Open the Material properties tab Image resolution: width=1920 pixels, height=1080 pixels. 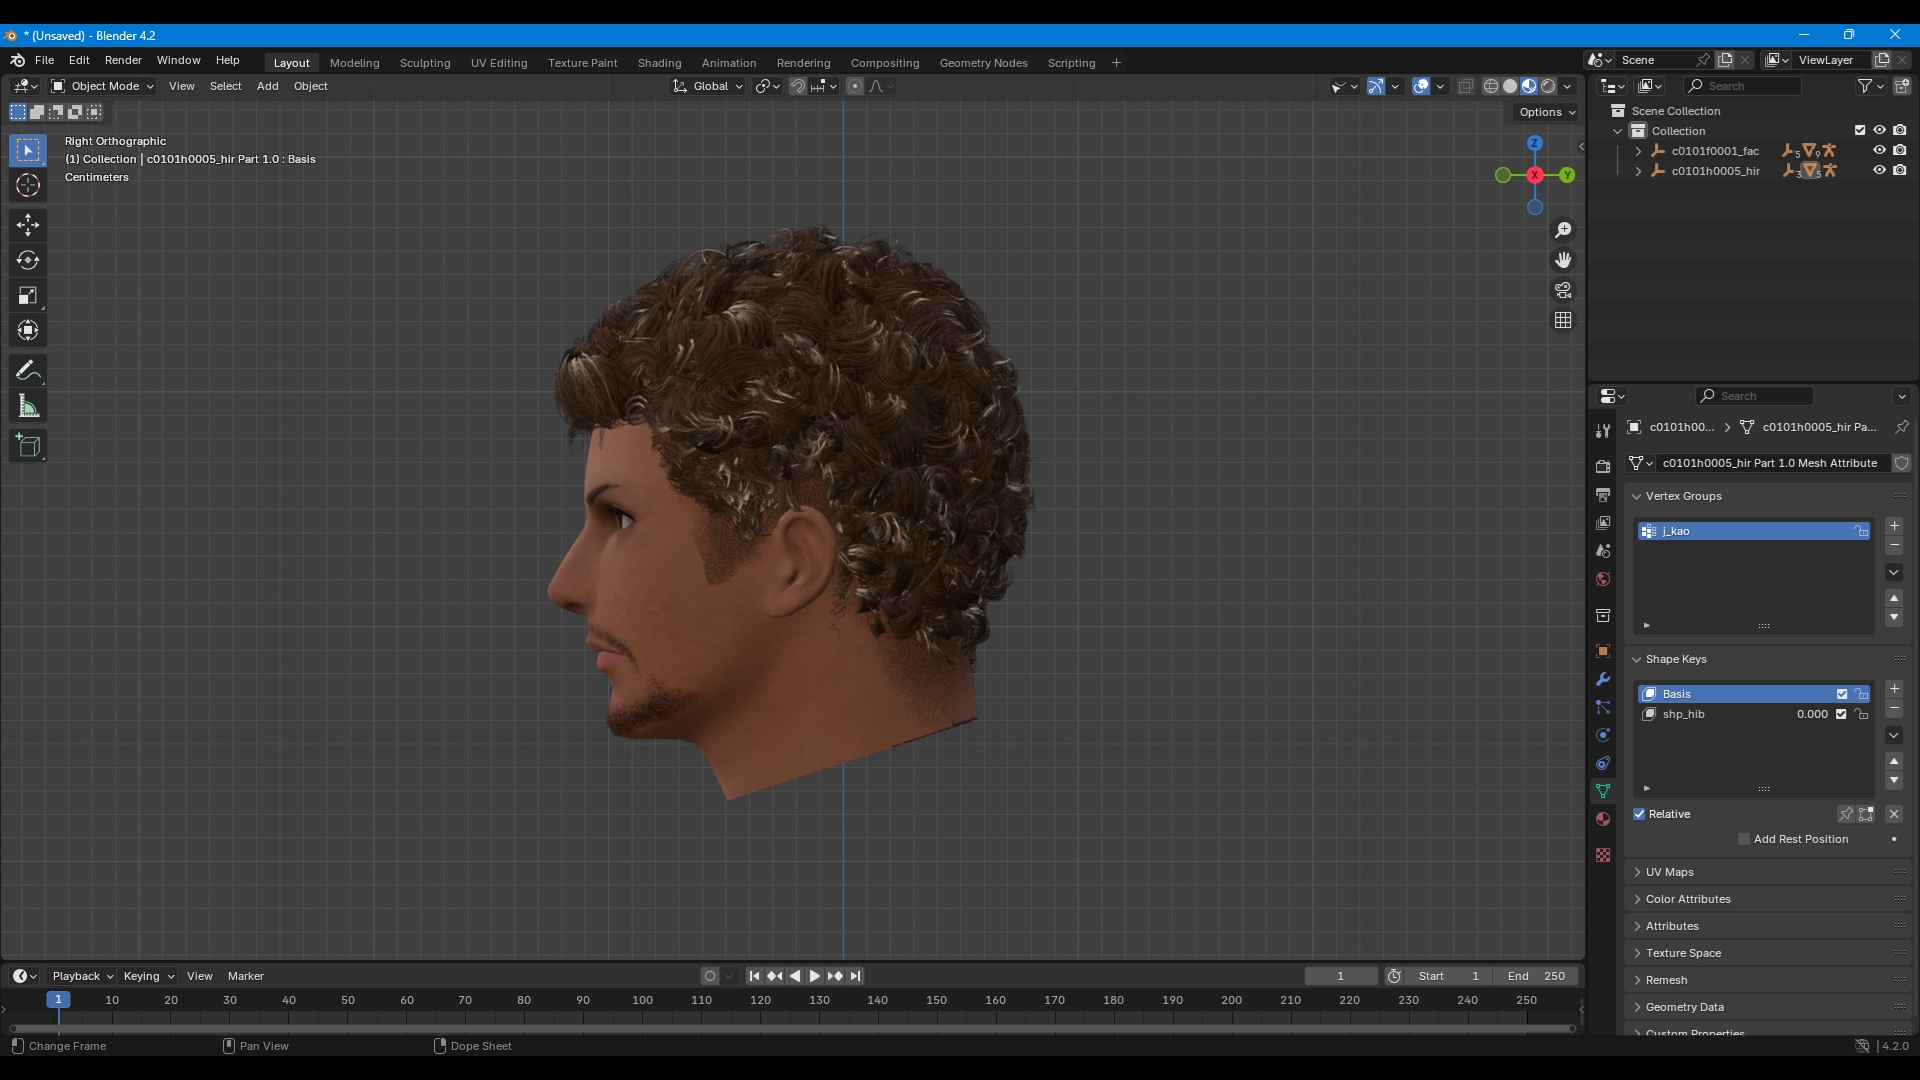[1603, 819]
